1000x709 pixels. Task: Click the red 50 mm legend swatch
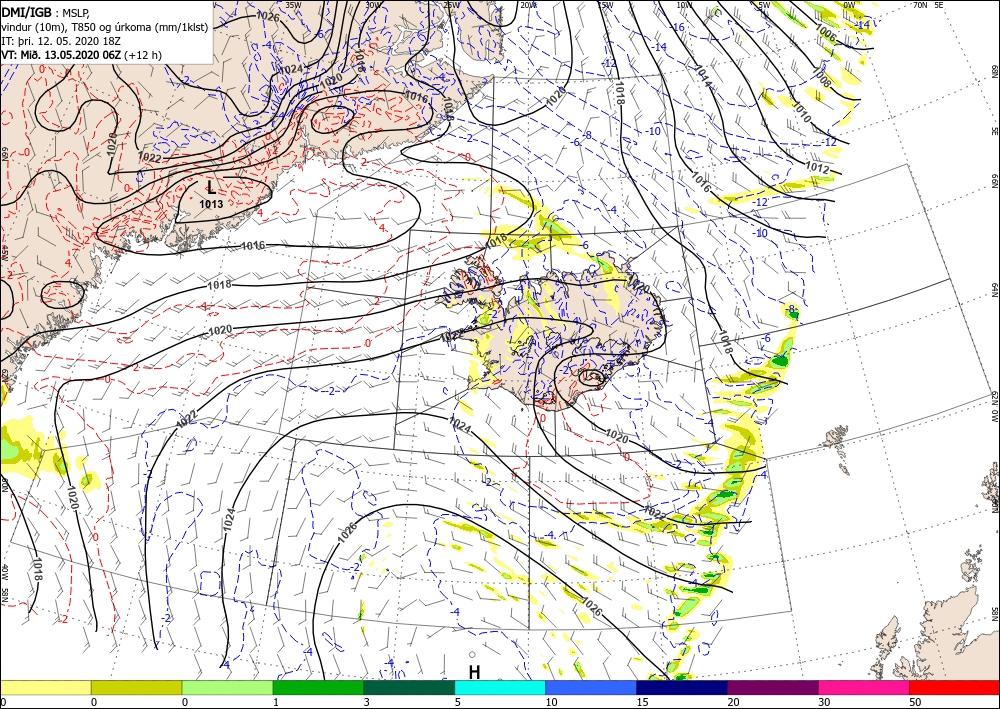click(x=954, y=687)
